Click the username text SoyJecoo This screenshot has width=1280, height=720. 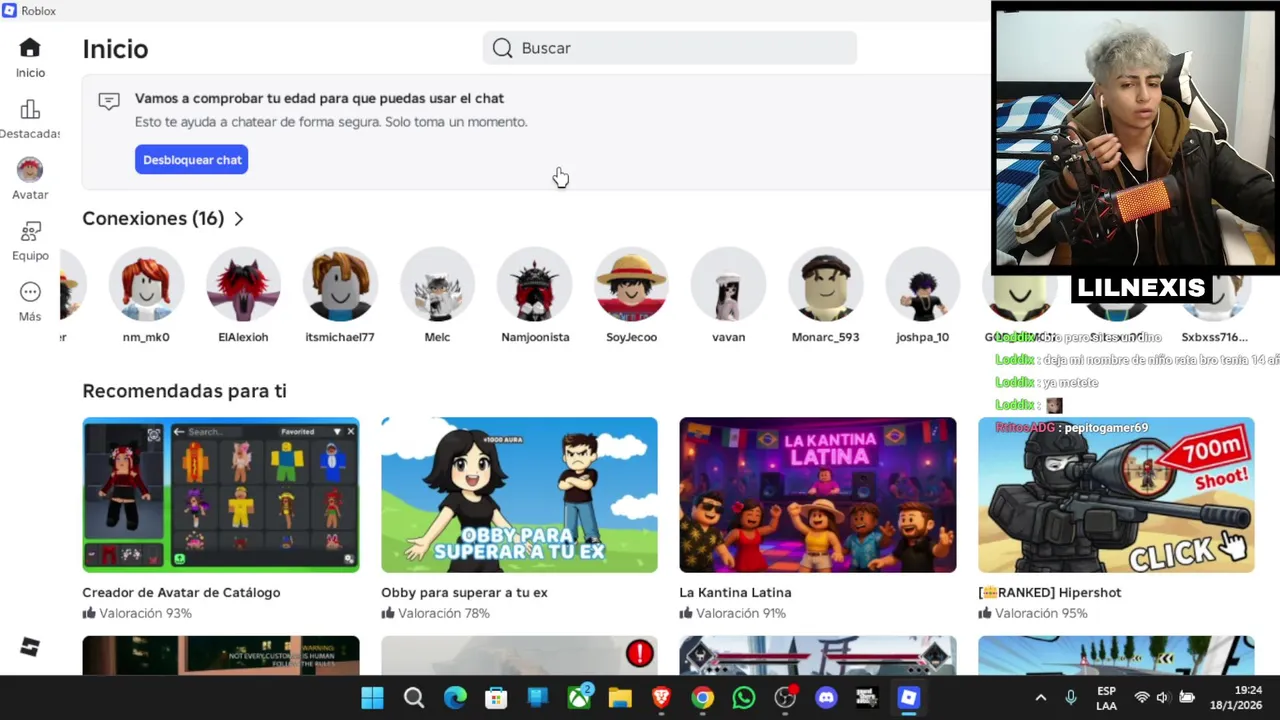[631, 337]
